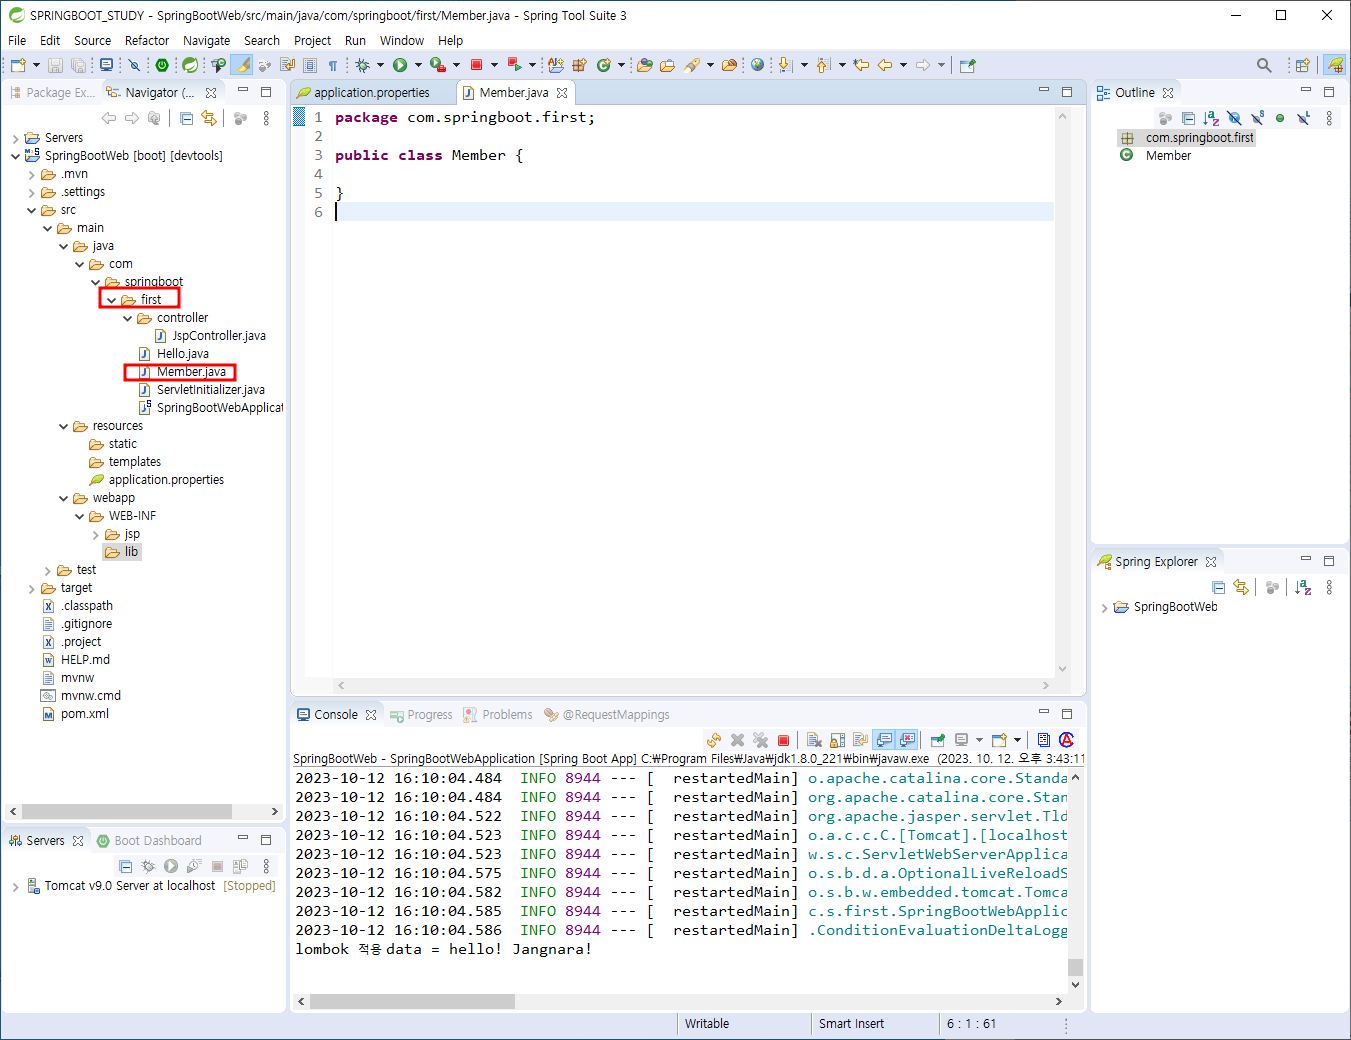Screen dimensions: 1351x1040
Task: Click the Open Console icon in the Console toolbar
Action: click(x=999, y=740)
